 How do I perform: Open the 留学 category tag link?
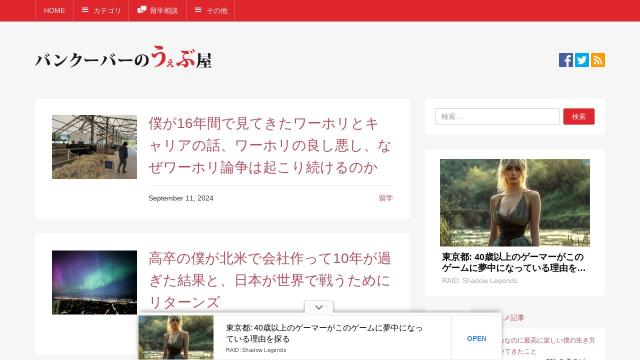385,198
